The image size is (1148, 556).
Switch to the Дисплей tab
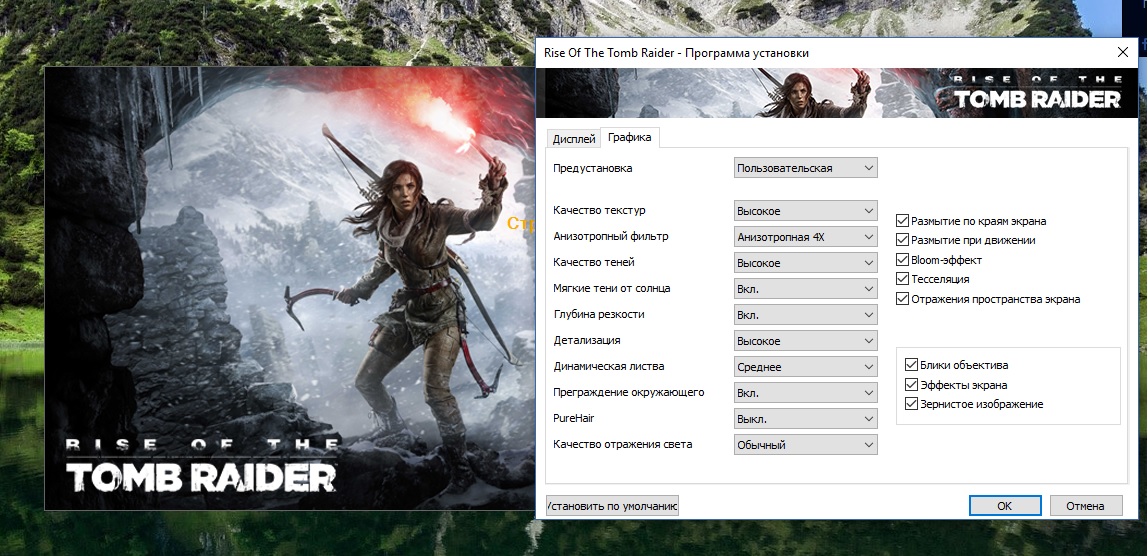click(x=573, y=139)
